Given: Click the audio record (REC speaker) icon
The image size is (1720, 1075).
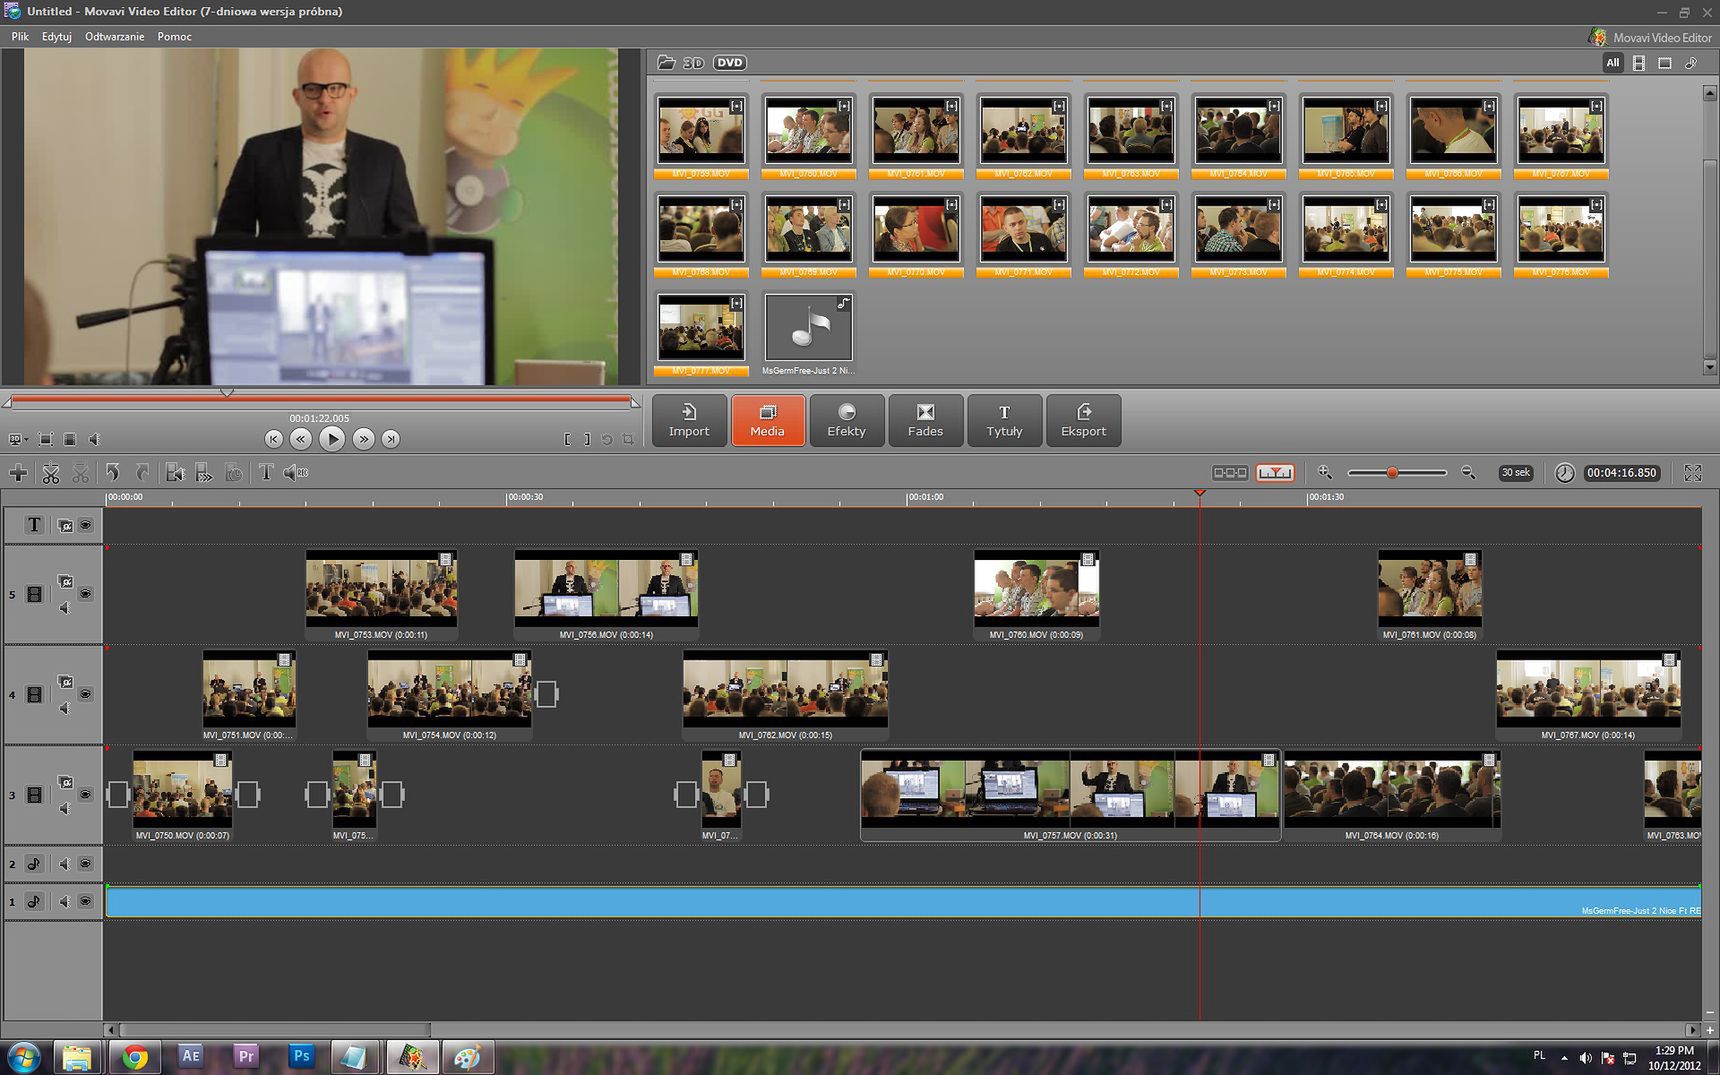Looking at the screenshot, I should [296, 472].
